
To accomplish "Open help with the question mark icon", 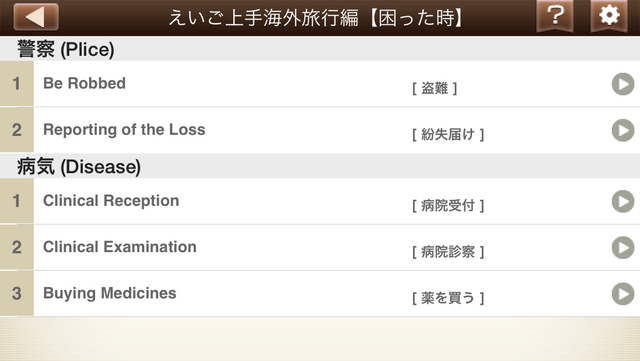I will (x=555, y=16).
